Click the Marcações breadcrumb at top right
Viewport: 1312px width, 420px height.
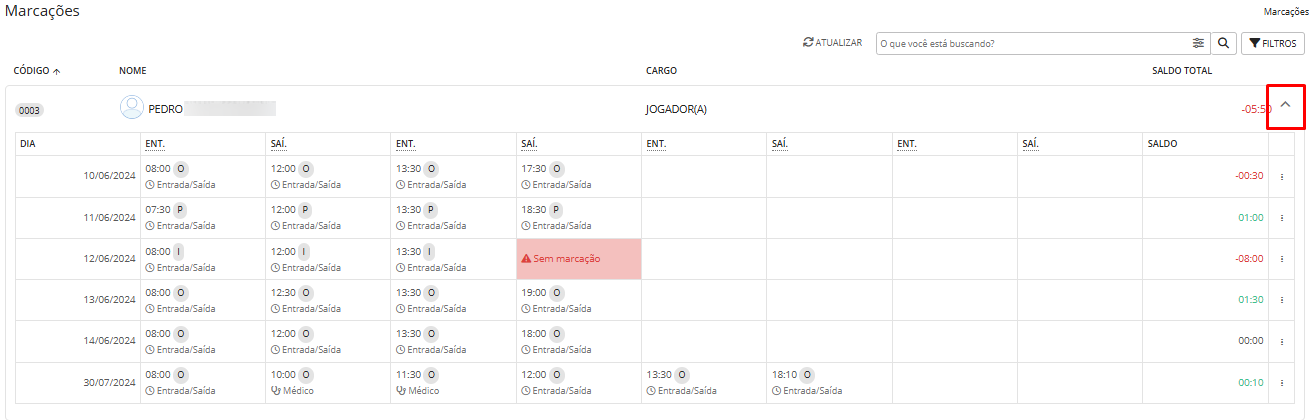tap(1286, 12)
